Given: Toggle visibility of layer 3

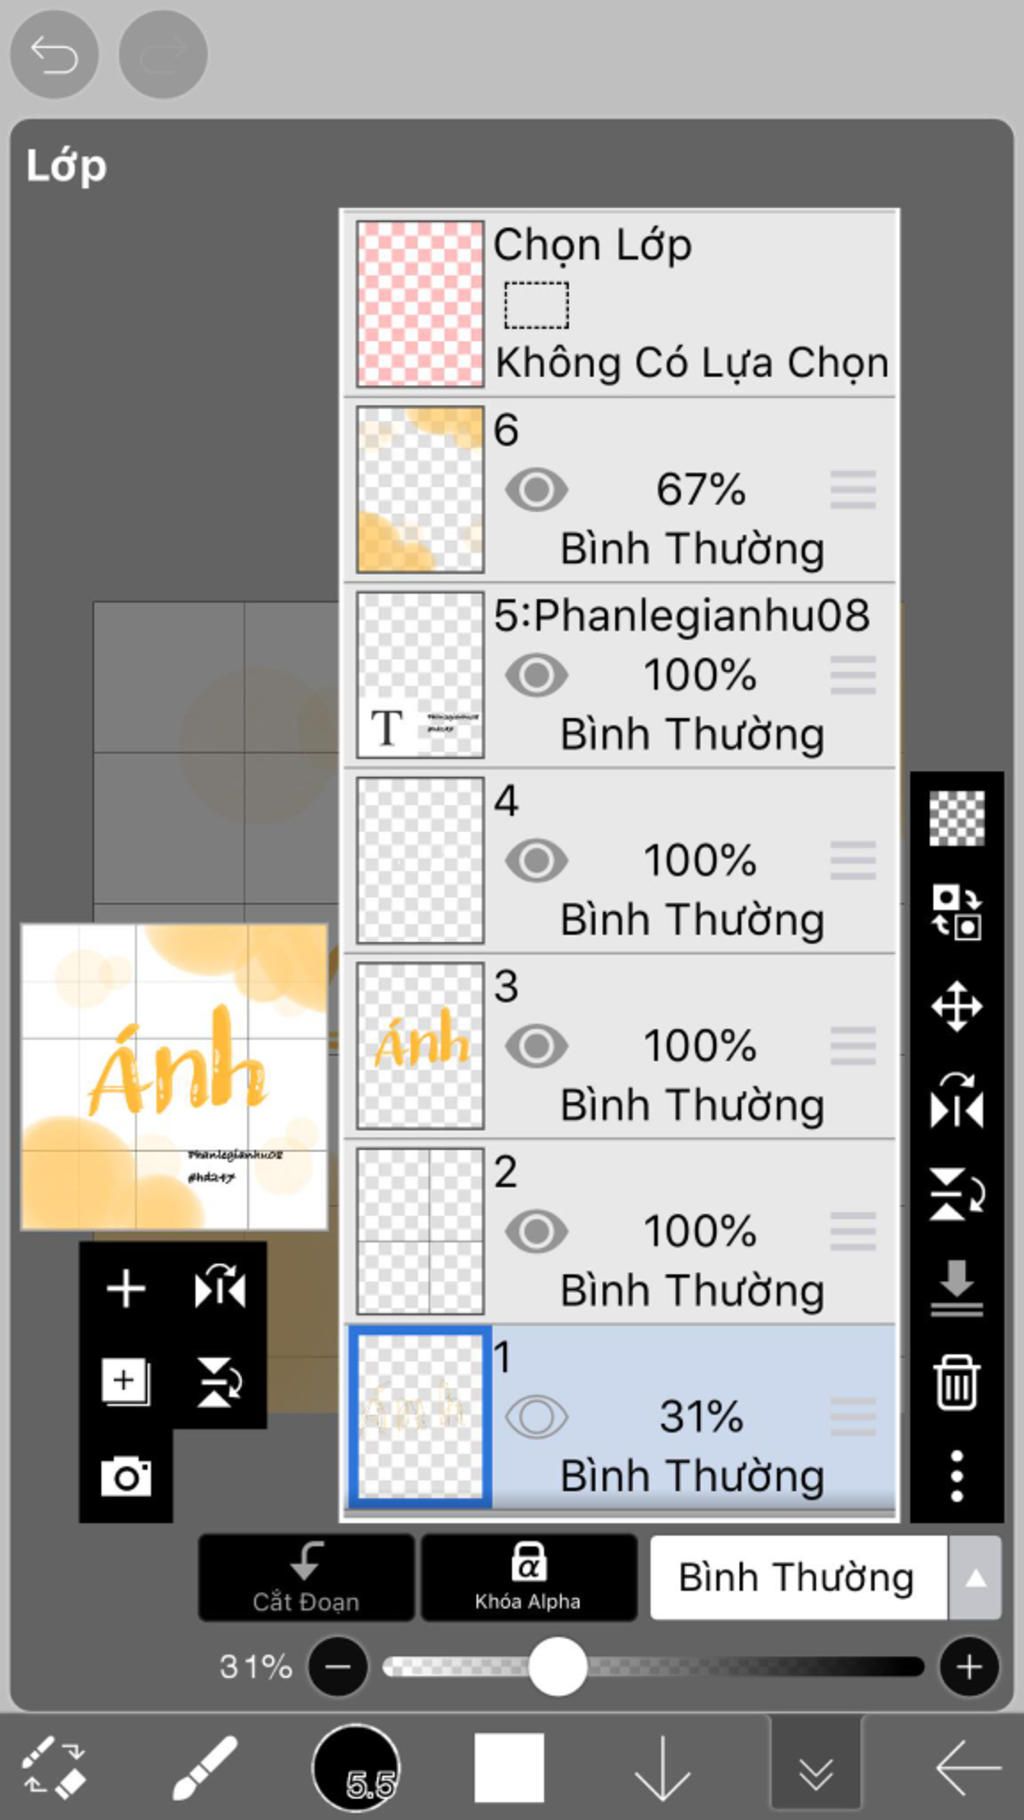Looking at the screenshot, I should [536, 1046].
